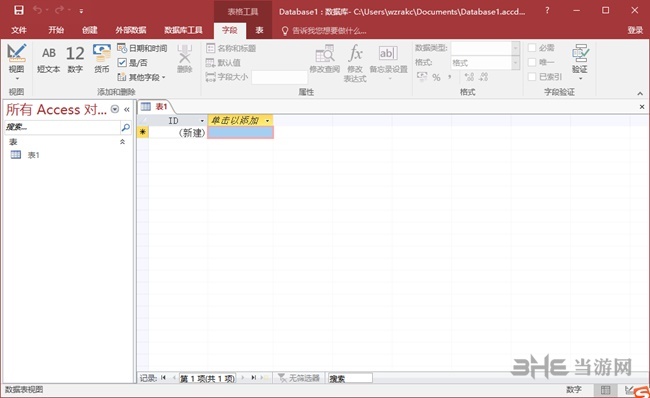
Task: Click the navigation pane 搜索 box
Action: (x=62, y=127)
